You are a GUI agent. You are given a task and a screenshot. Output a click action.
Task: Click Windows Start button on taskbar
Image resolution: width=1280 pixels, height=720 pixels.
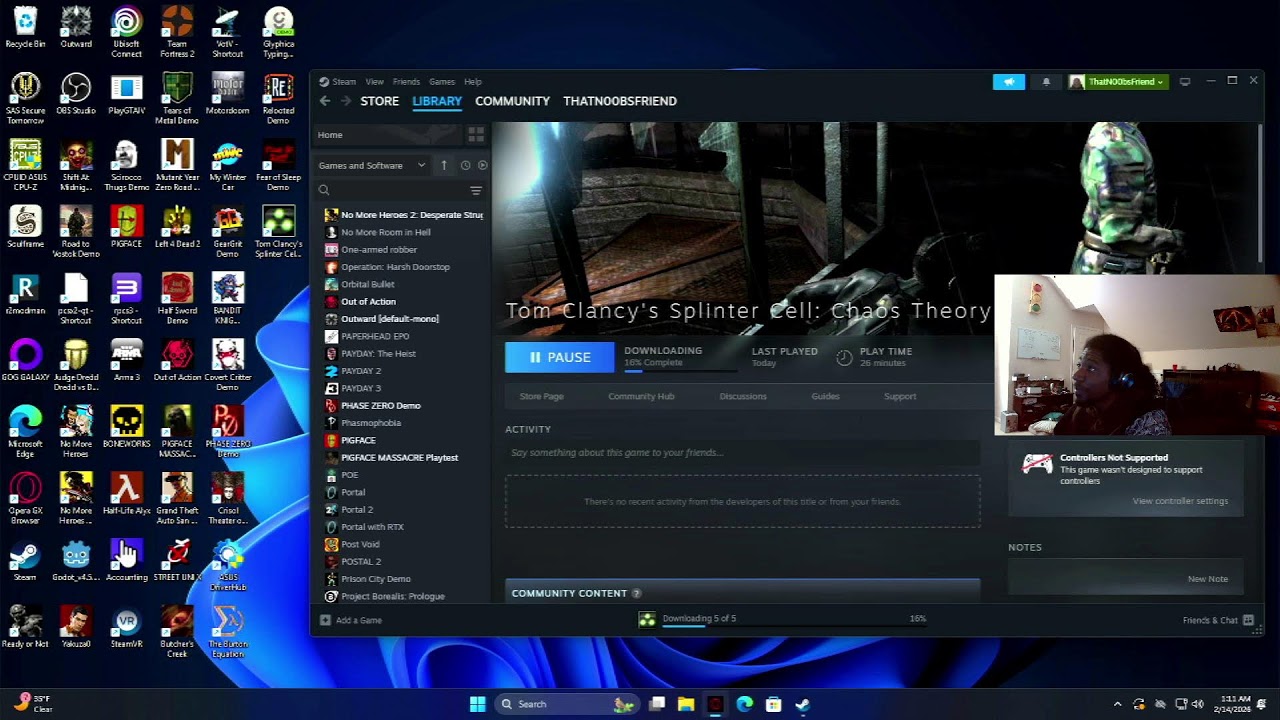(x=477, y=704)
